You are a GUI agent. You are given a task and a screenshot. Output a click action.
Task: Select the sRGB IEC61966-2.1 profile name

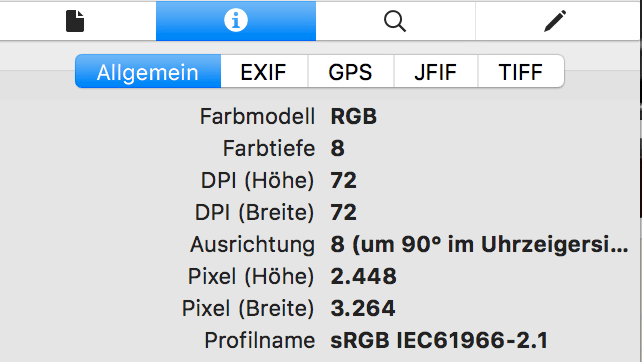(439, 340)
